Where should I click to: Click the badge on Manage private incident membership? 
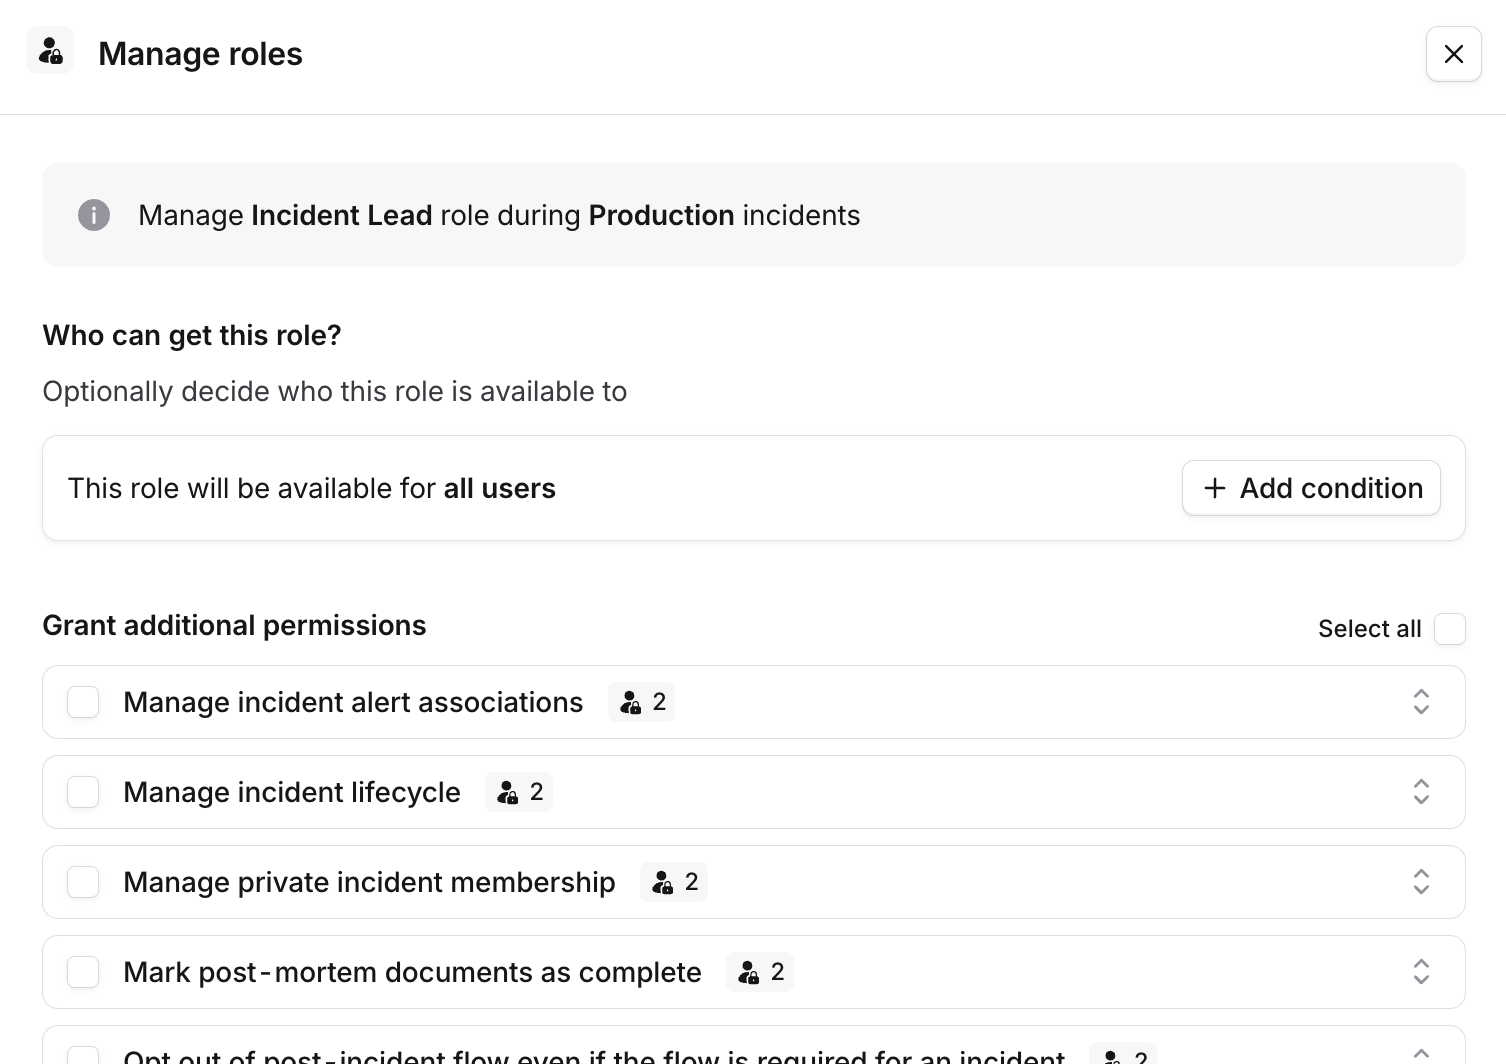[x=673, y=882]
